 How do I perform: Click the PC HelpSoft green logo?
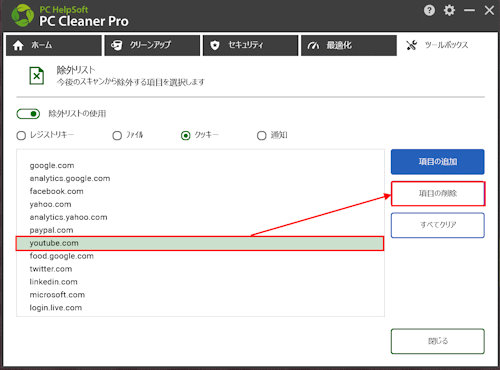click(x=22, y=15)
